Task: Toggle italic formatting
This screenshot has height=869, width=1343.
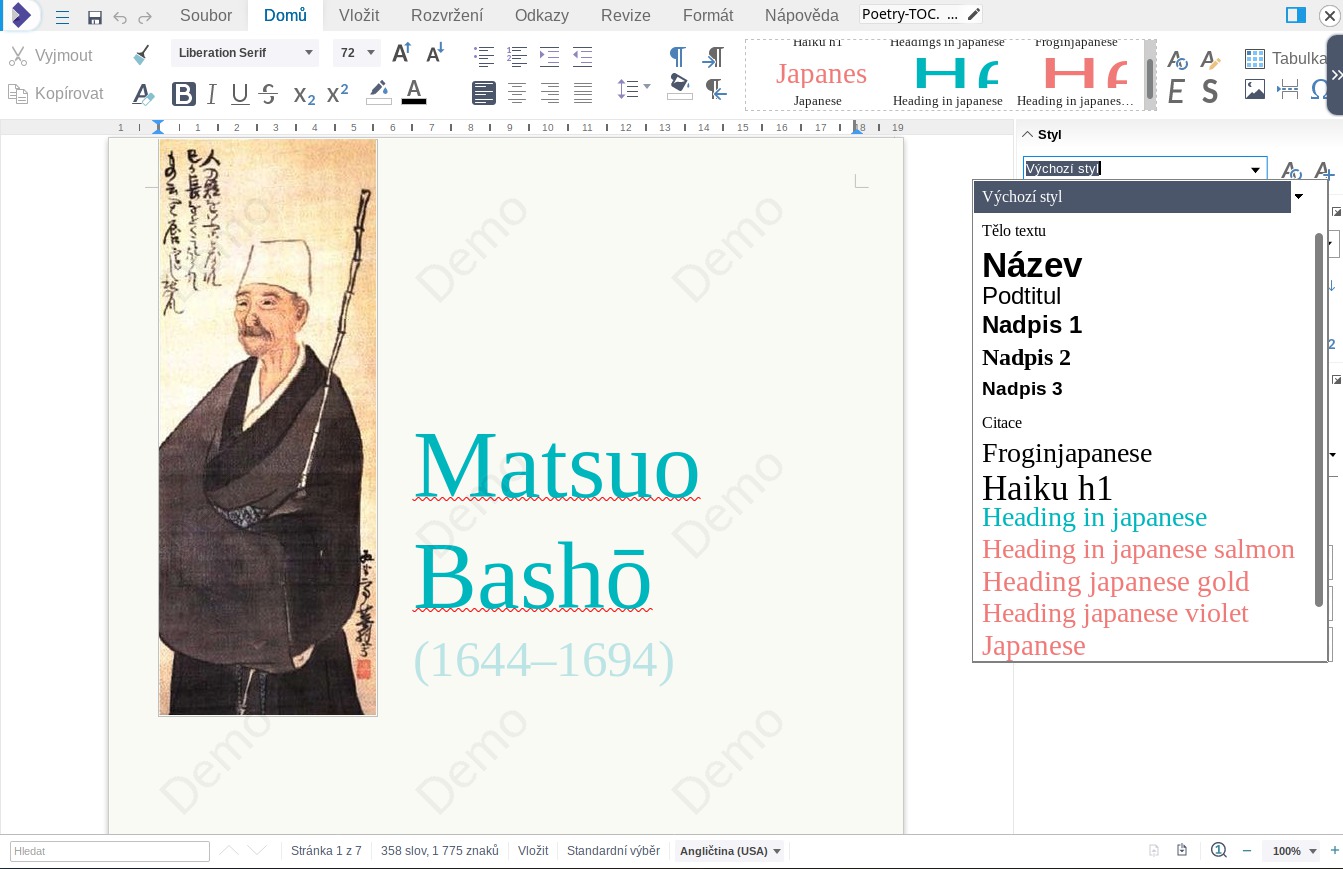Action: [x=211, y=94]
